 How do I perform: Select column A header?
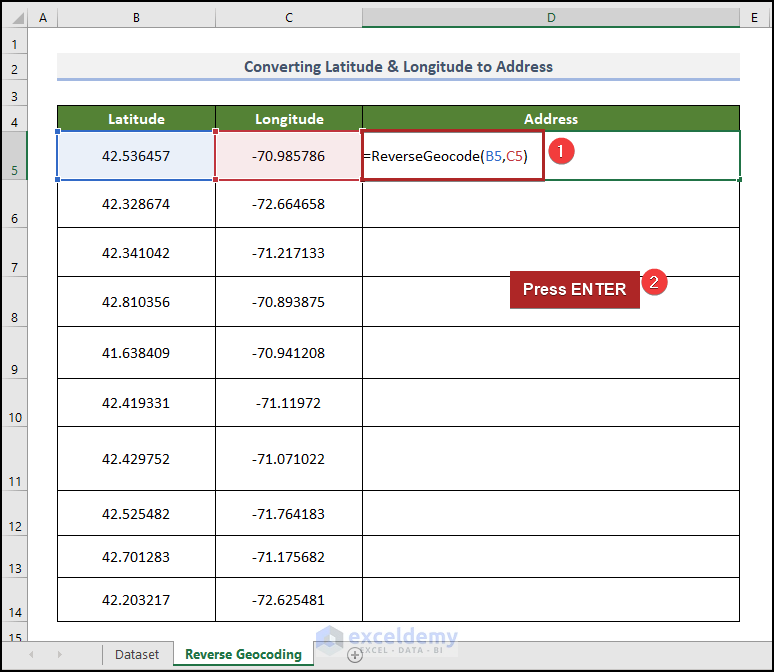tap(43, 18)
